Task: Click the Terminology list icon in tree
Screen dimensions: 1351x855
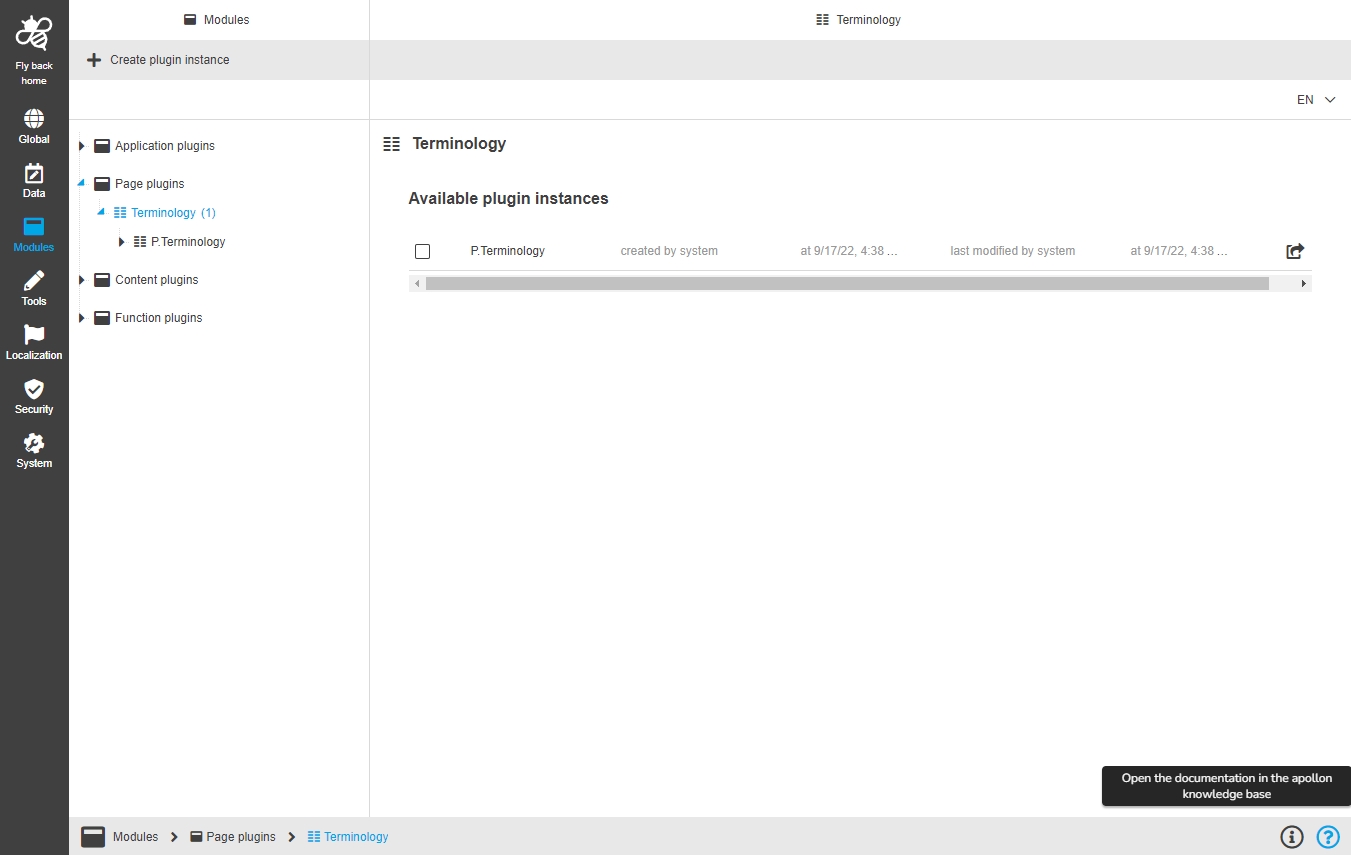Action: point(120,213)
